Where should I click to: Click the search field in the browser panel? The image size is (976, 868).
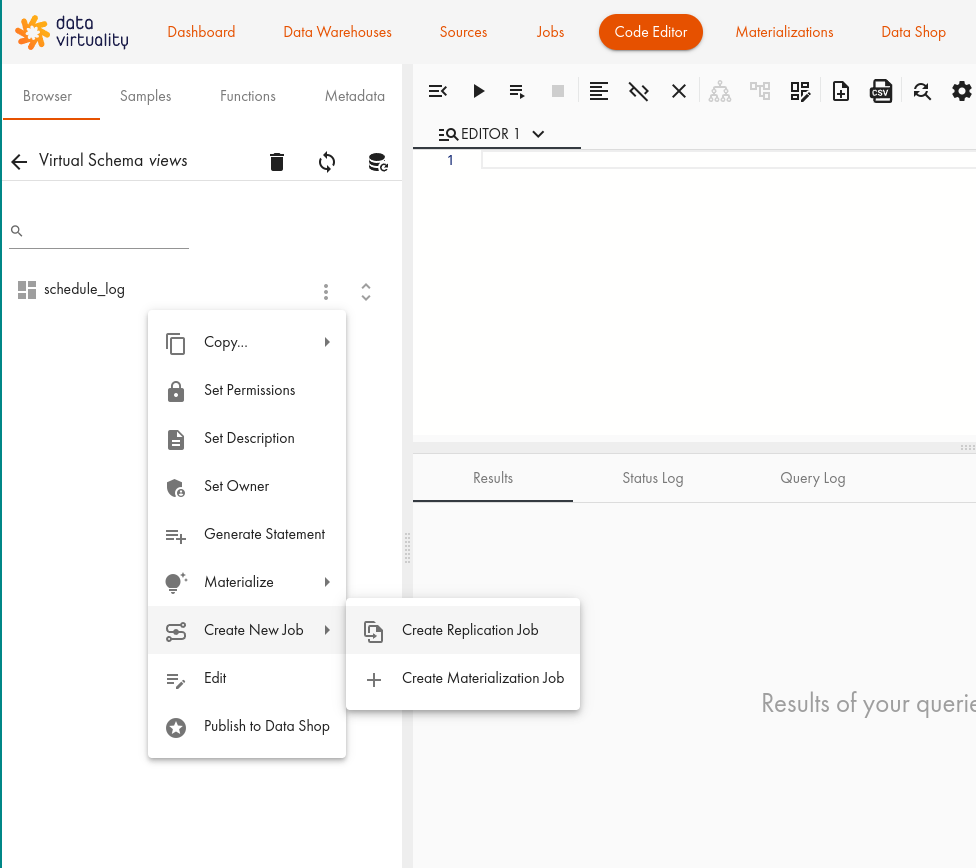pos(98,230)
